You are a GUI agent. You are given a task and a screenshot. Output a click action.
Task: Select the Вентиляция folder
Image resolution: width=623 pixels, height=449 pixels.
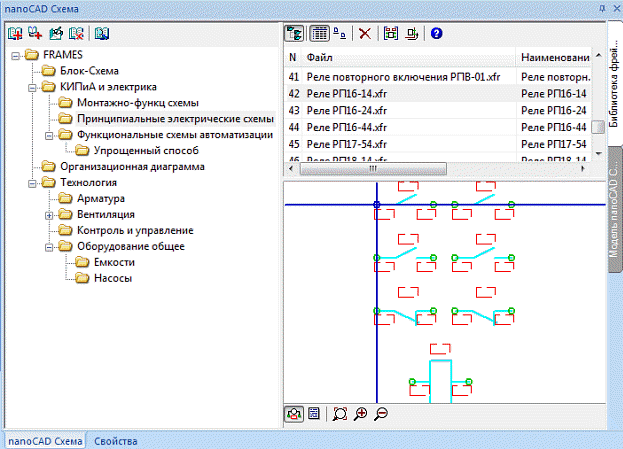point(106,214)
